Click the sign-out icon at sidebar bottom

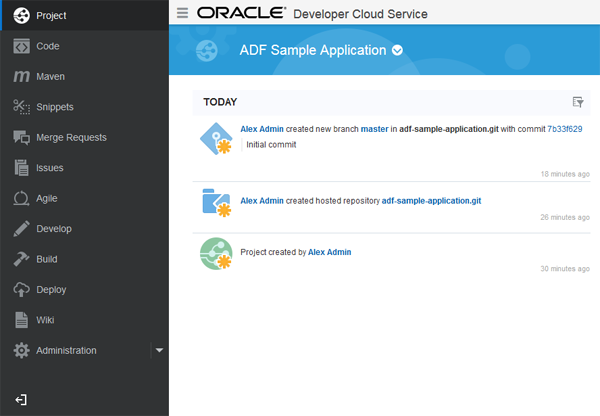coord(21,399)
